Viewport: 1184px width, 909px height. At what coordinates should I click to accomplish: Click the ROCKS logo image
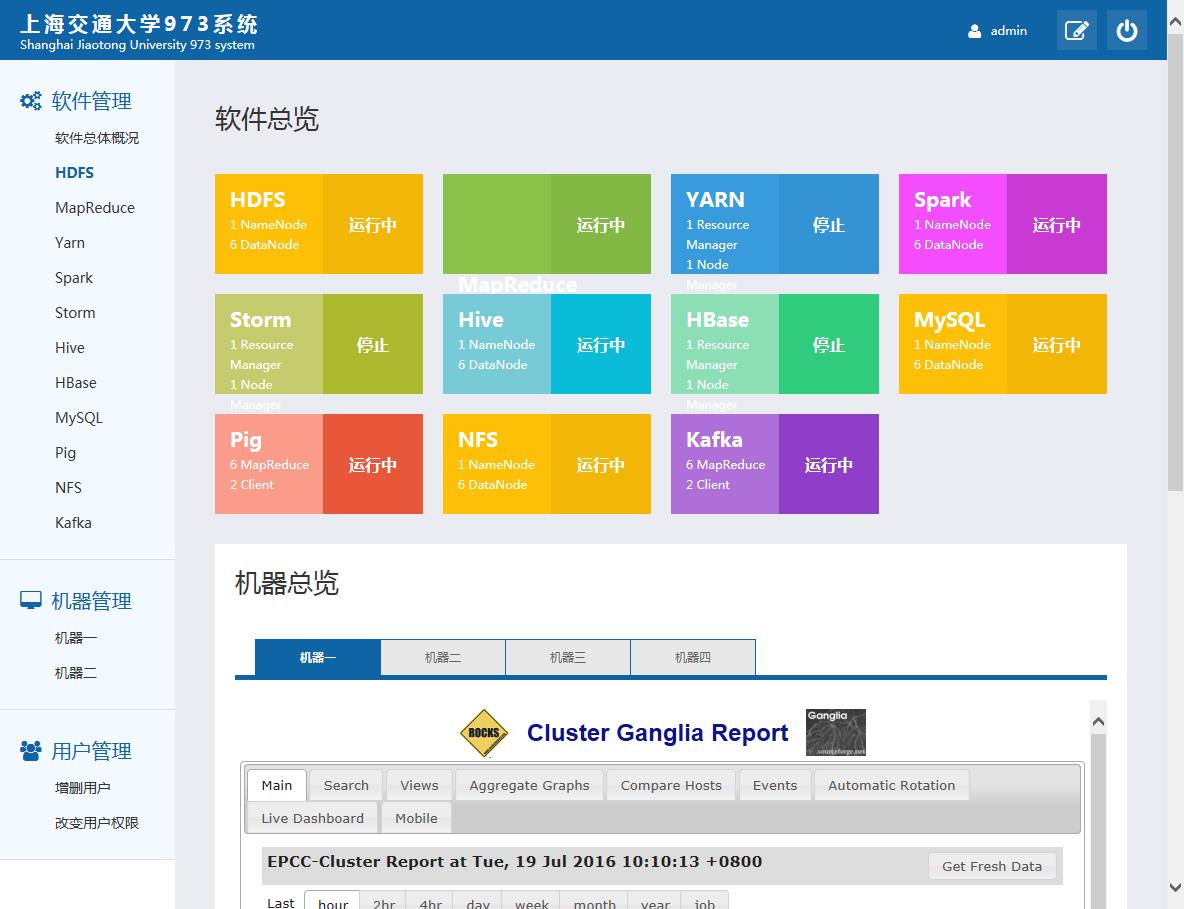coord(484,733)
